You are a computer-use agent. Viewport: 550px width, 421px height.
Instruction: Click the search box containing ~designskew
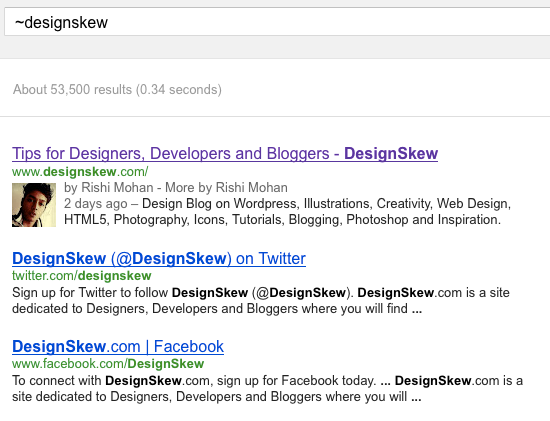click(277, 22)
